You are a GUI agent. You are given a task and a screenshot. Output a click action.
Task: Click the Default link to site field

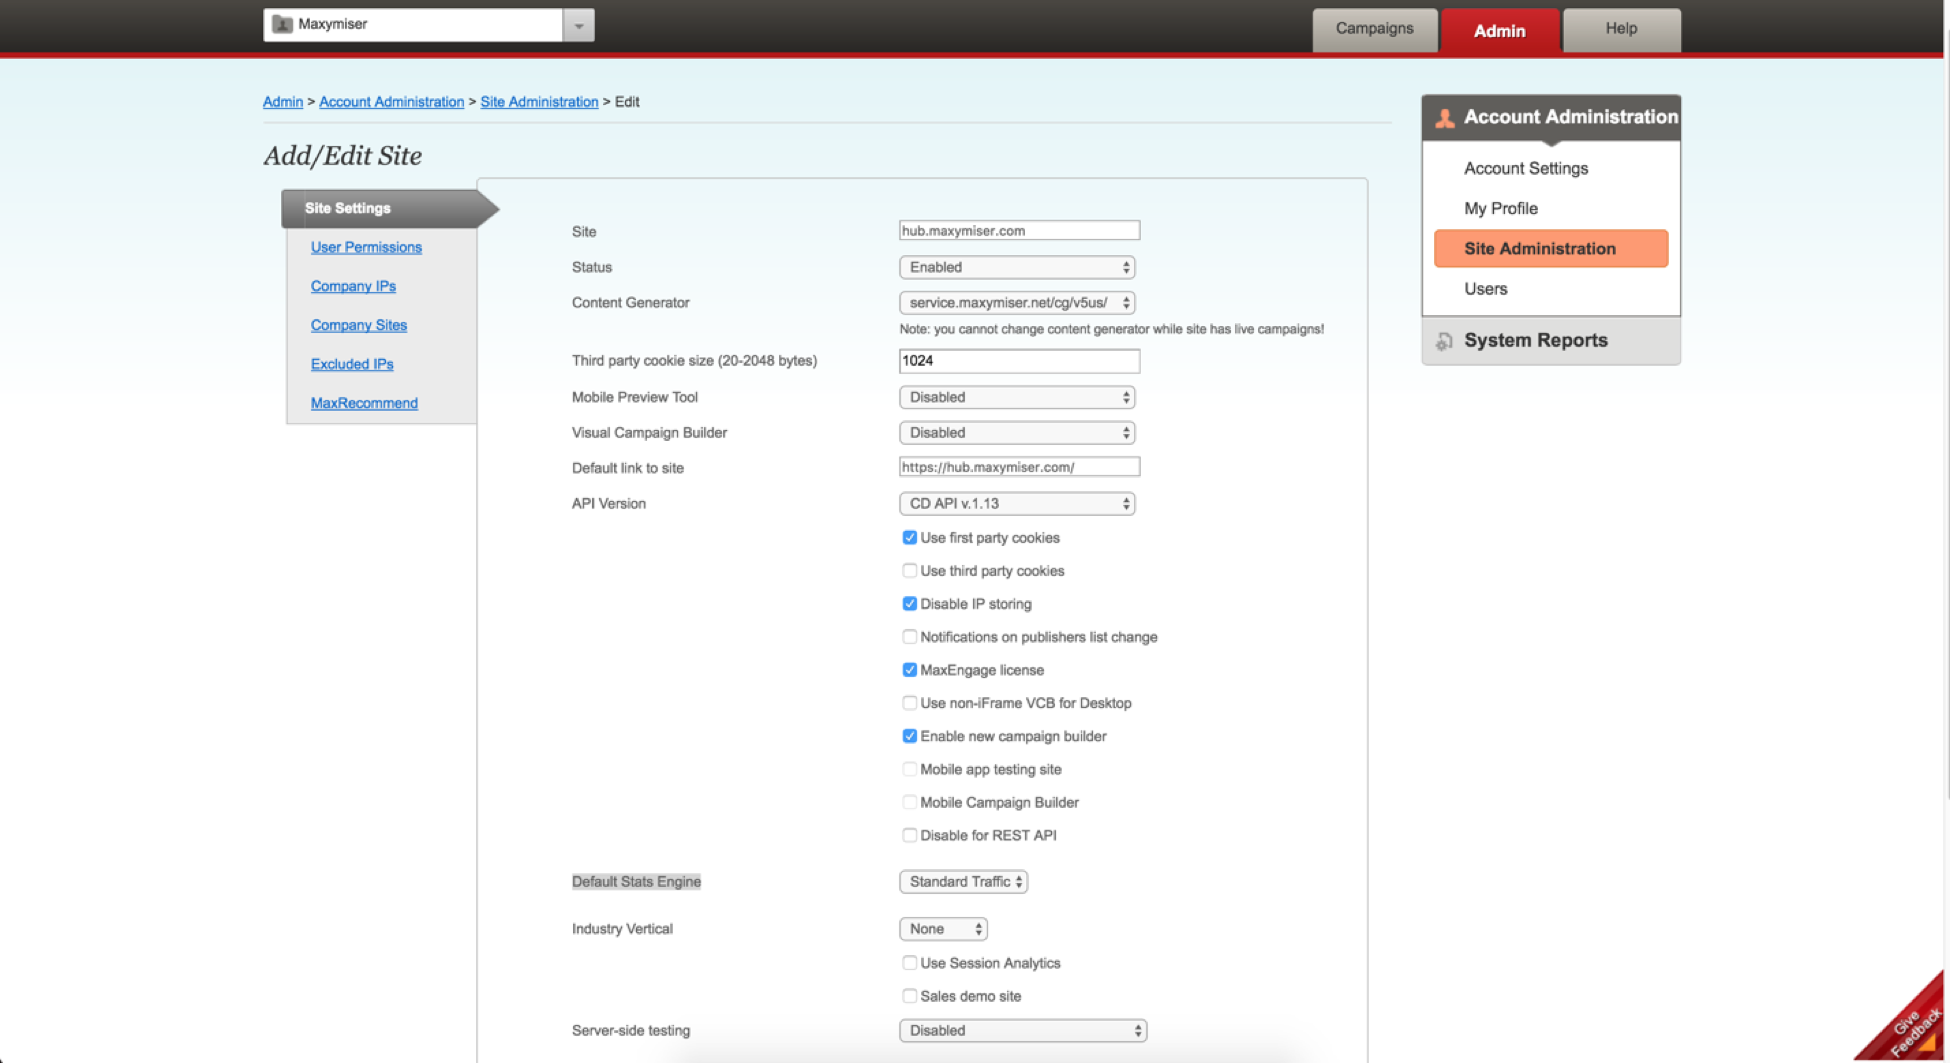(x=1019, y=467)
